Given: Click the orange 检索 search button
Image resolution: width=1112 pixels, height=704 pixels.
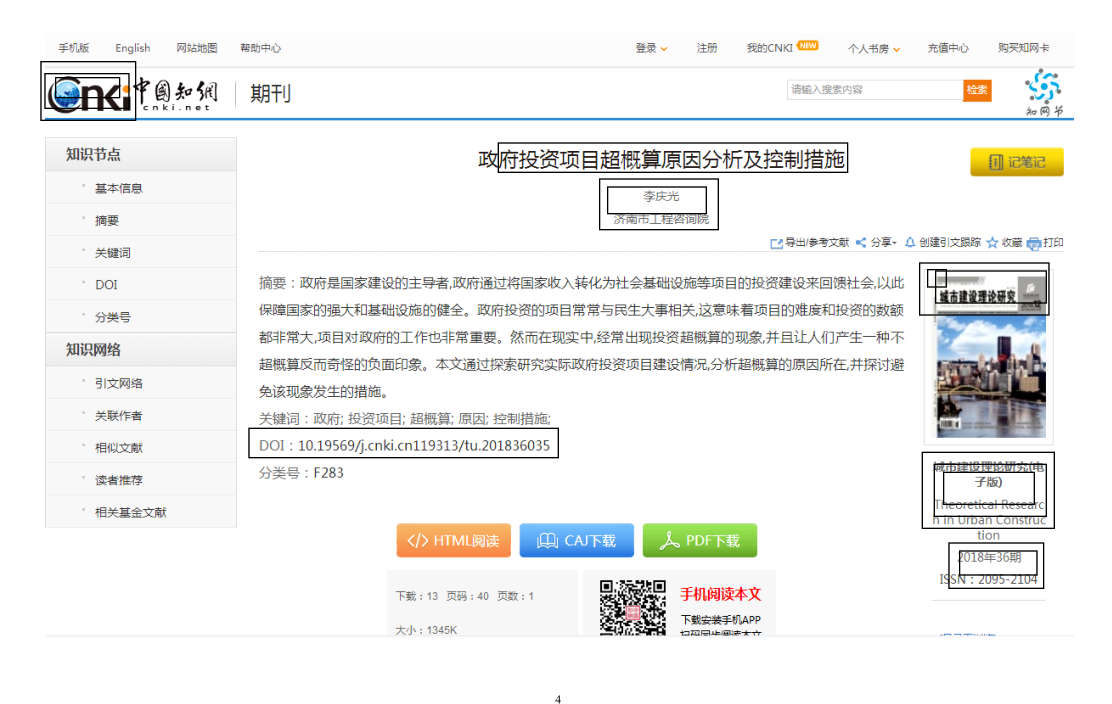Looking at the screenshot, I should point(977,90).
